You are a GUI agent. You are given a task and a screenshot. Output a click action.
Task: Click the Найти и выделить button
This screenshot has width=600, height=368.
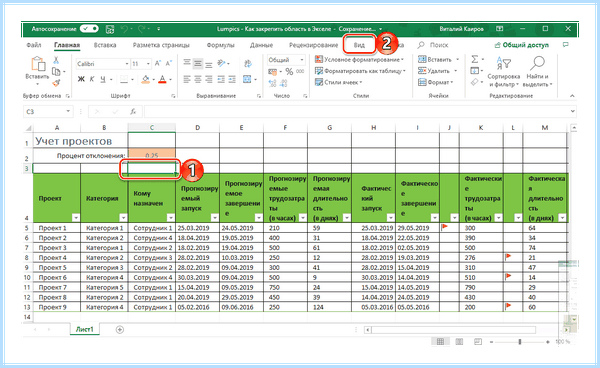click(x=537, y=72)
